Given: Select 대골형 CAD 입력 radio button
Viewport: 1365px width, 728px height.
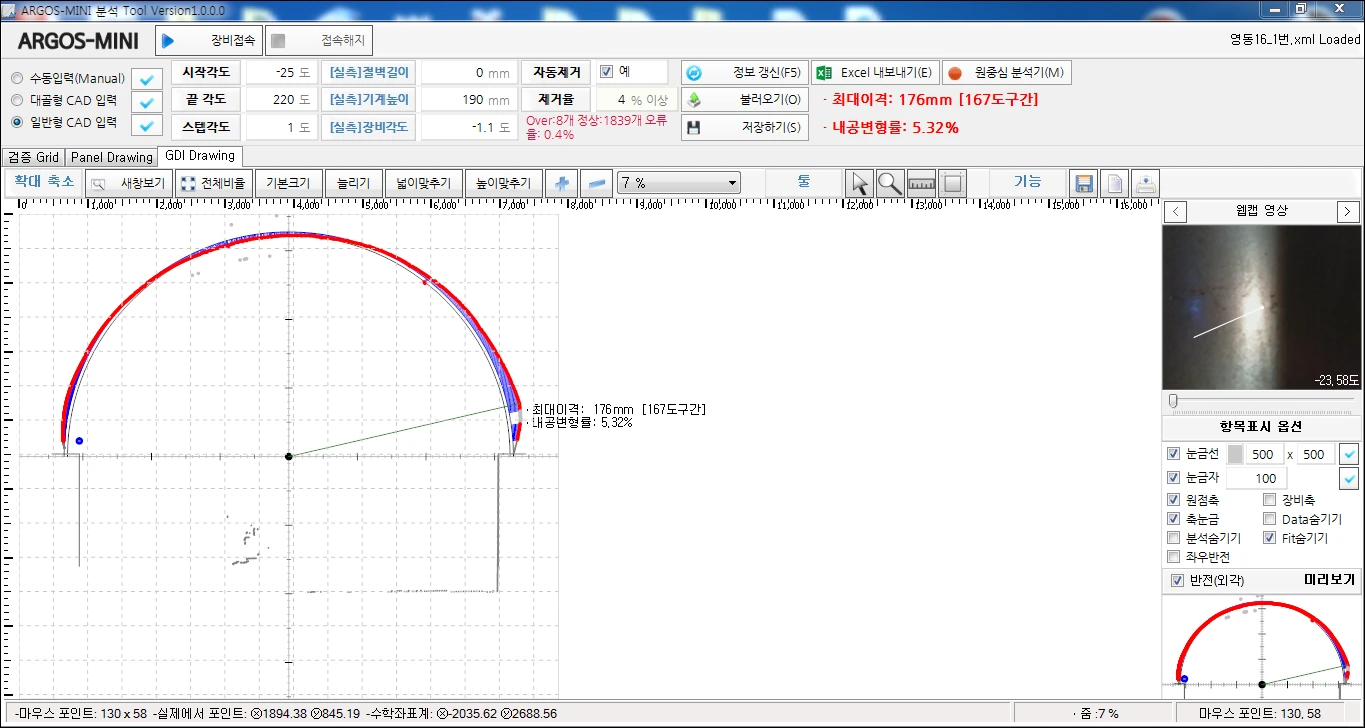Looking at the screenshot, I should tap(17, 100).
